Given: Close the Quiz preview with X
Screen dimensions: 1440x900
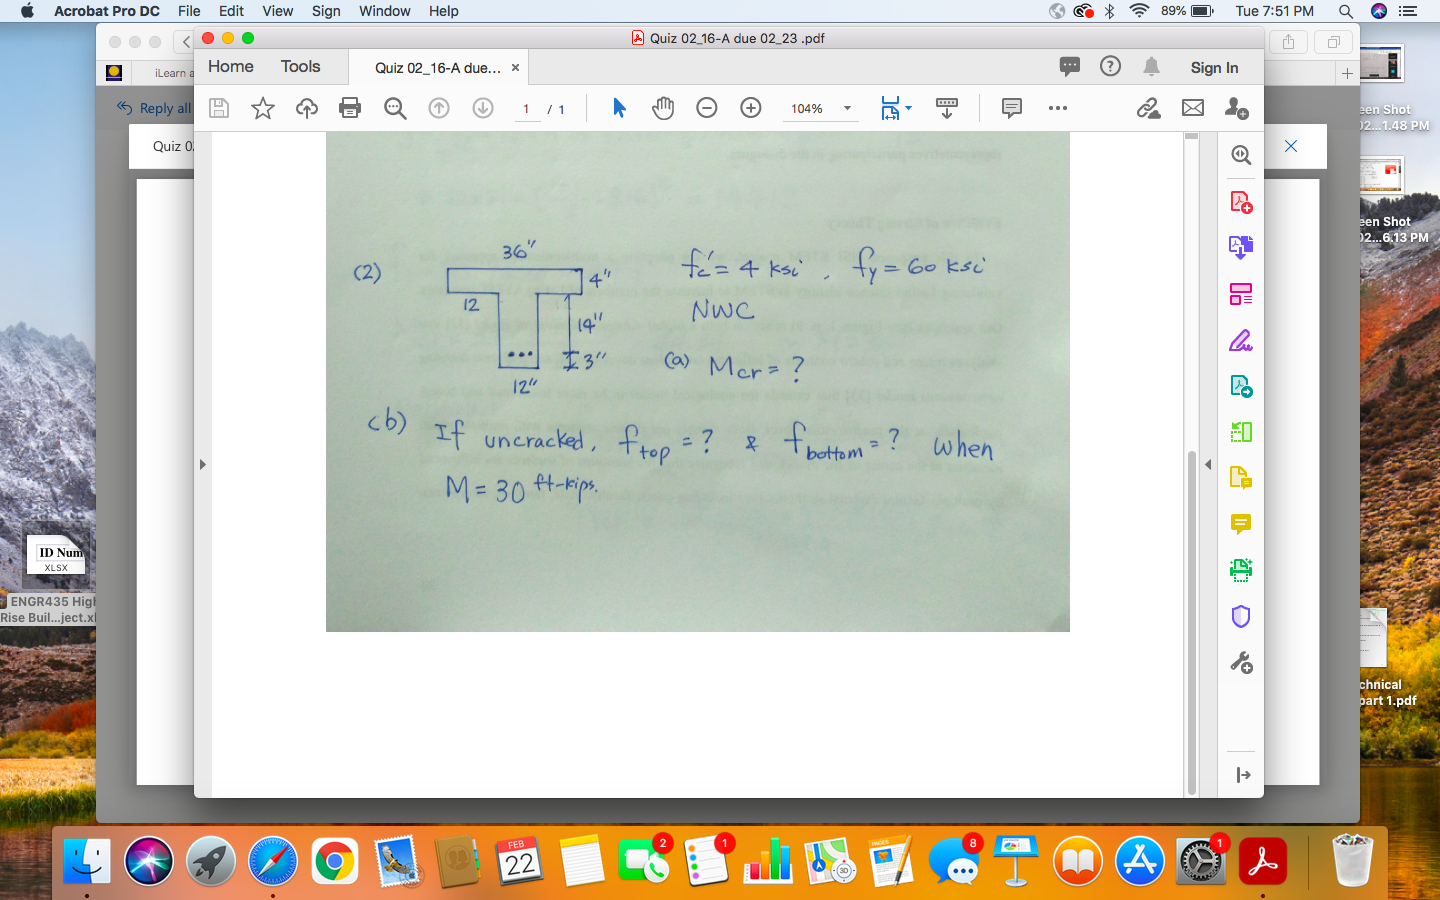Looking at the screenshot, I should 1291,146.
